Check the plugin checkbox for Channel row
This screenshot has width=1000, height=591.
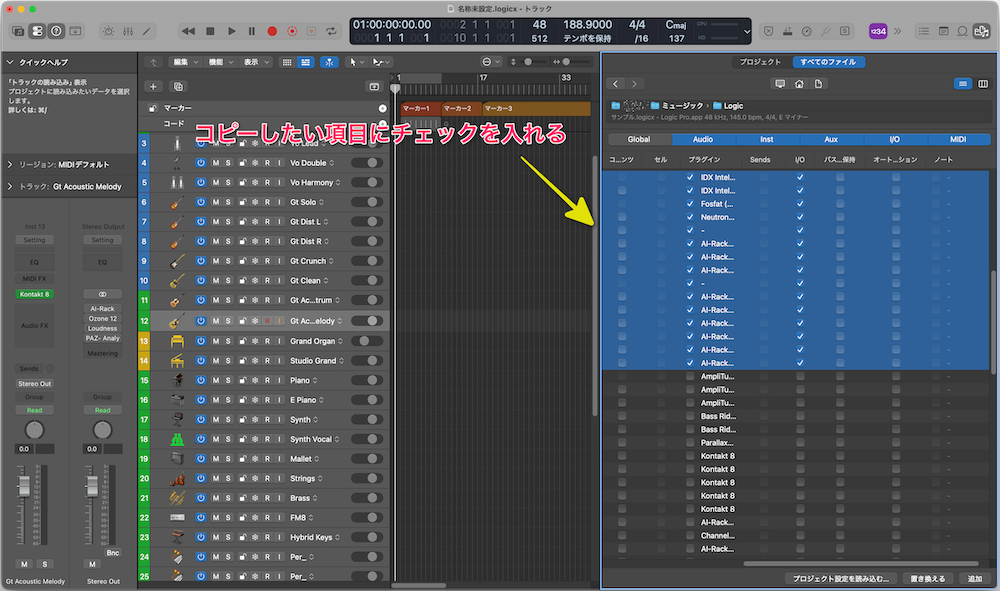point(690,536)
